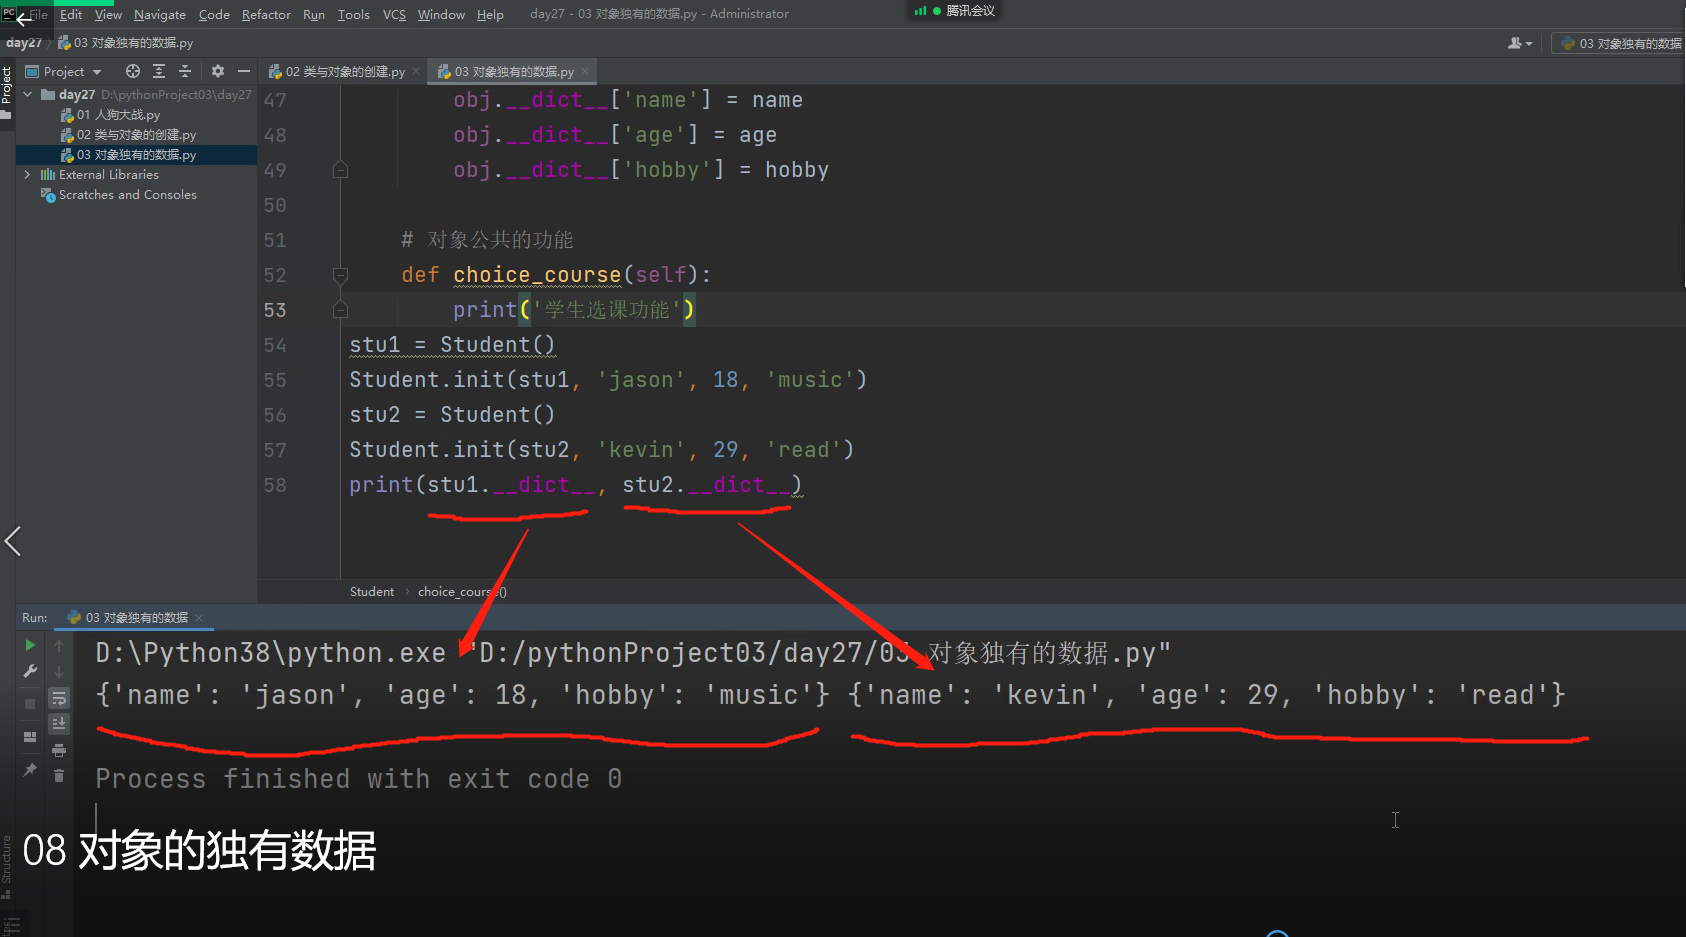1686x937 pixels.
Task: Click the left chevron on the screen edge
Action: point(13,541)
